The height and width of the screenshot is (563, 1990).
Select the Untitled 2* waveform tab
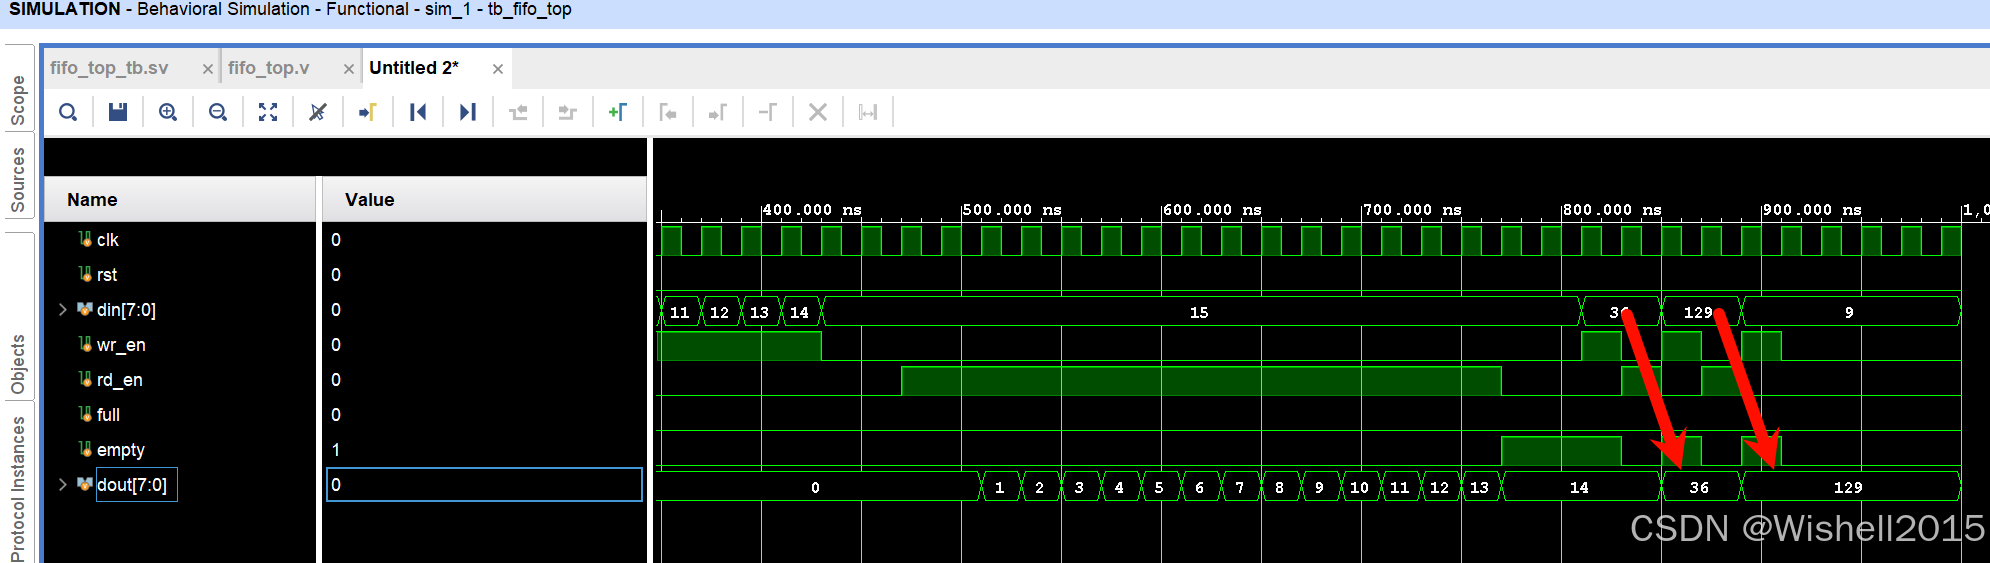[x=414, y=68]
